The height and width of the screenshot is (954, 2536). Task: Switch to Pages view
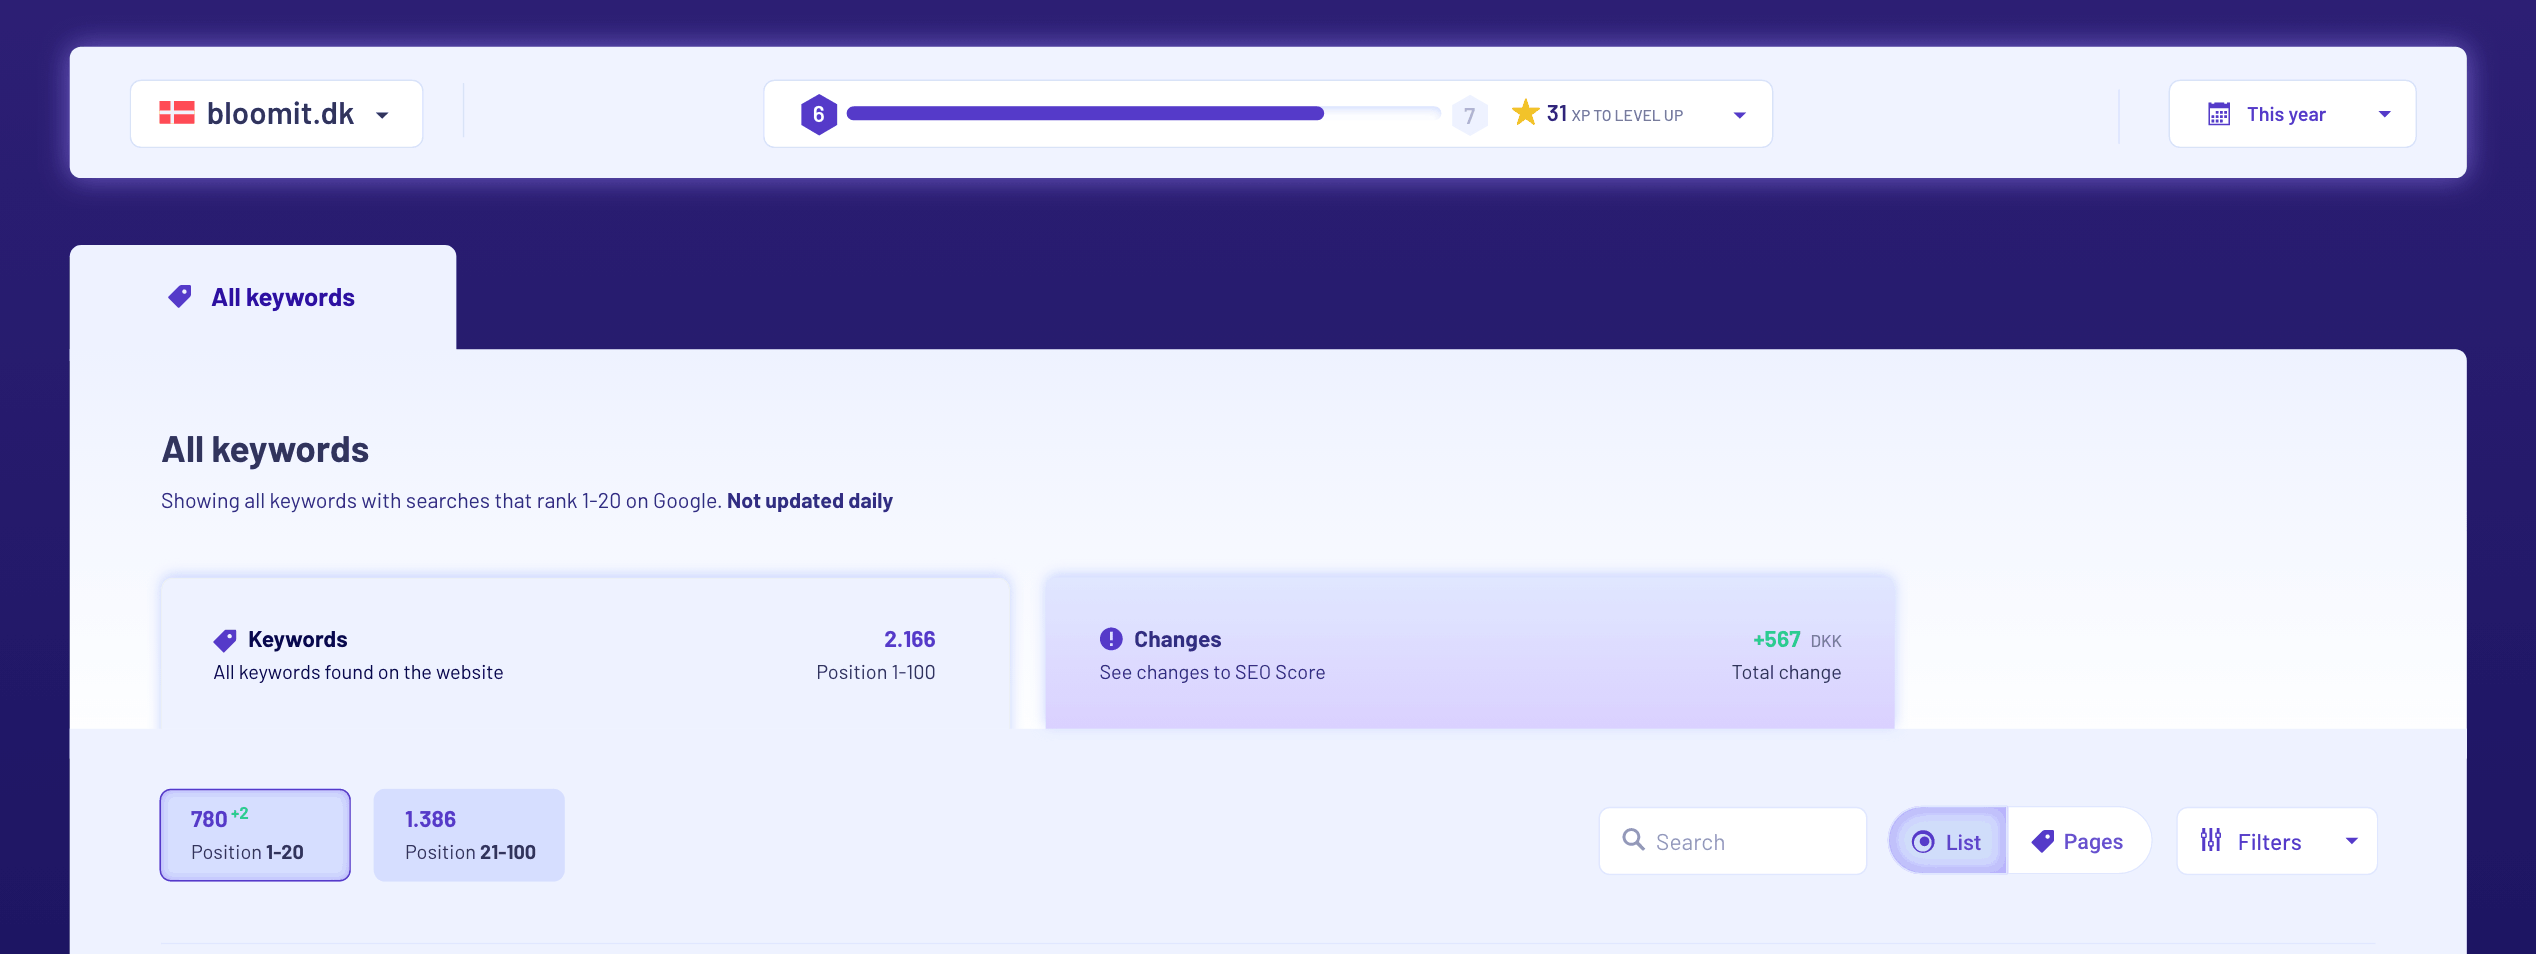click(x=2078, y=842)
